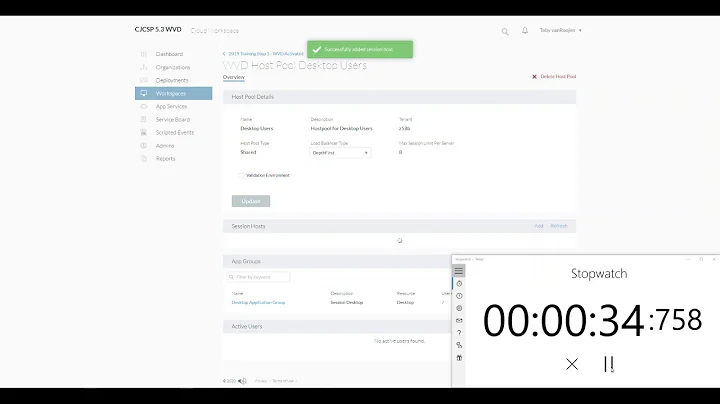Click the Admins sidebar label
This screenshot has width=720, height=404.
tap(165, 146)
